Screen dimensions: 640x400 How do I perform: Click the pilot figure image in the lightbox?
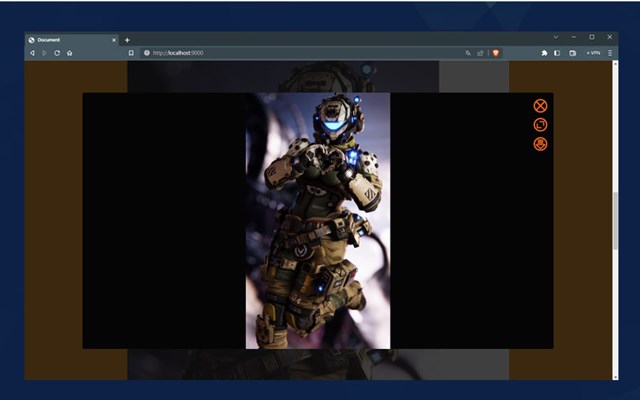pyautogui.click(x=318, y=221)
